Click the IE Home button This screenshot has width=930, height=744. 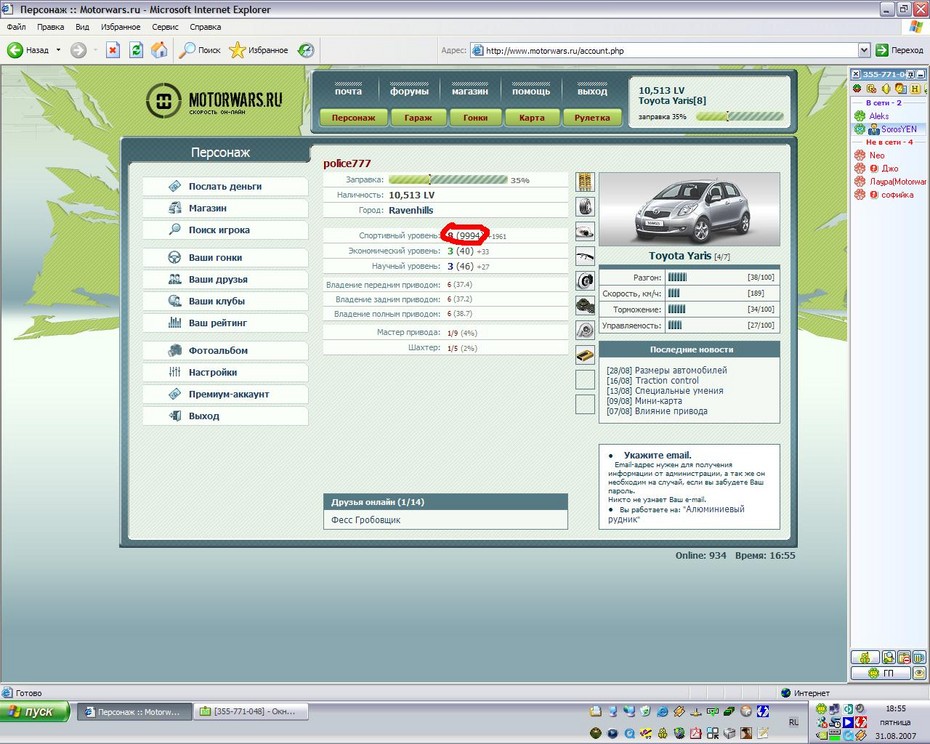pyautogui.click(x=159, y=50)
